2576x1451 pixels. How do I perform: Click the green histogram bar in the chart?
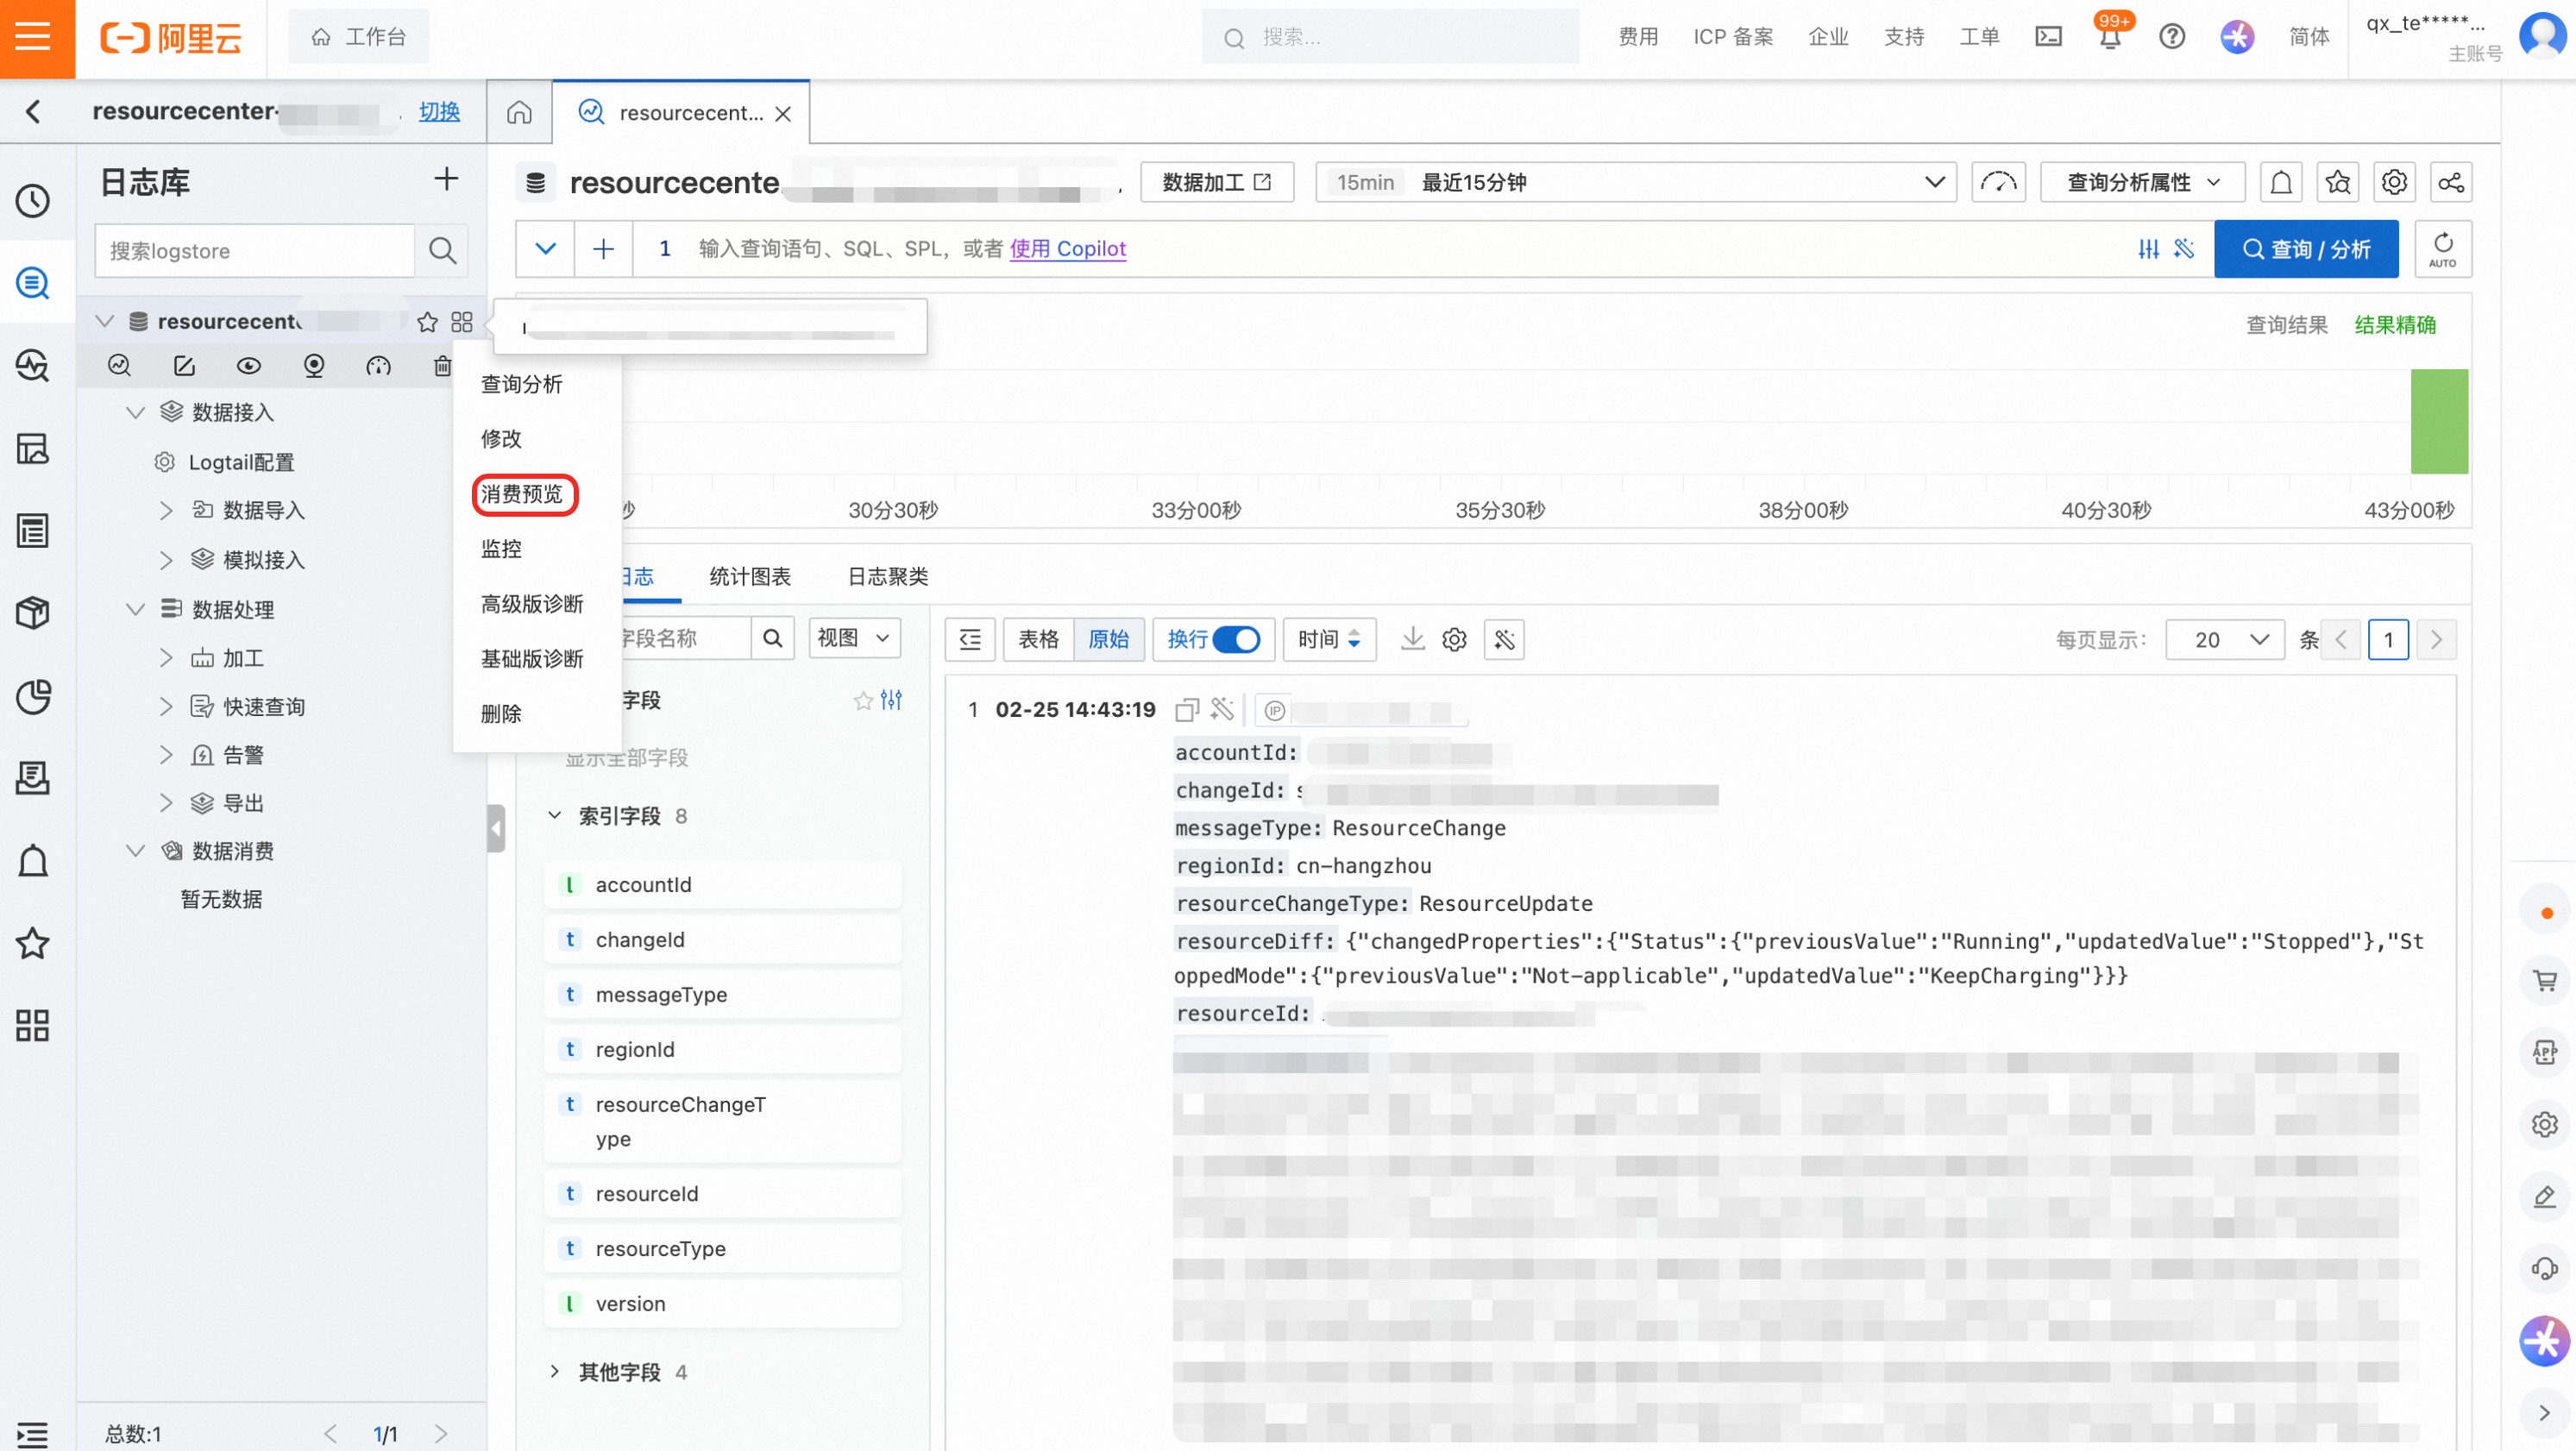click(2438, 421)
